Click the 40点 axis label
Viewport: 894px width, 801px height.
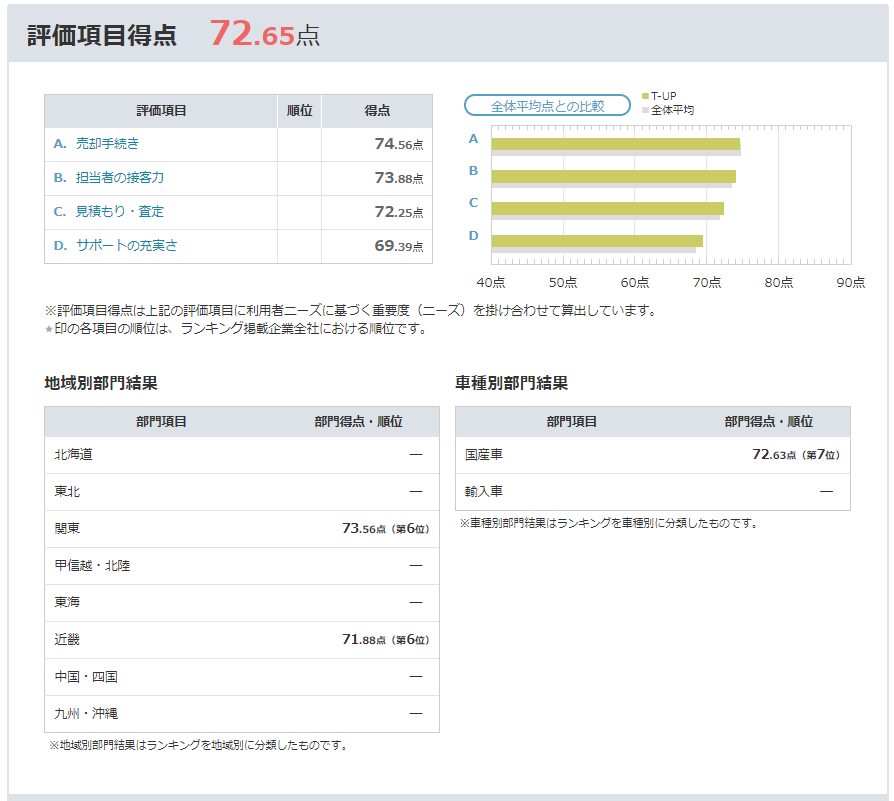coord(491,282)
